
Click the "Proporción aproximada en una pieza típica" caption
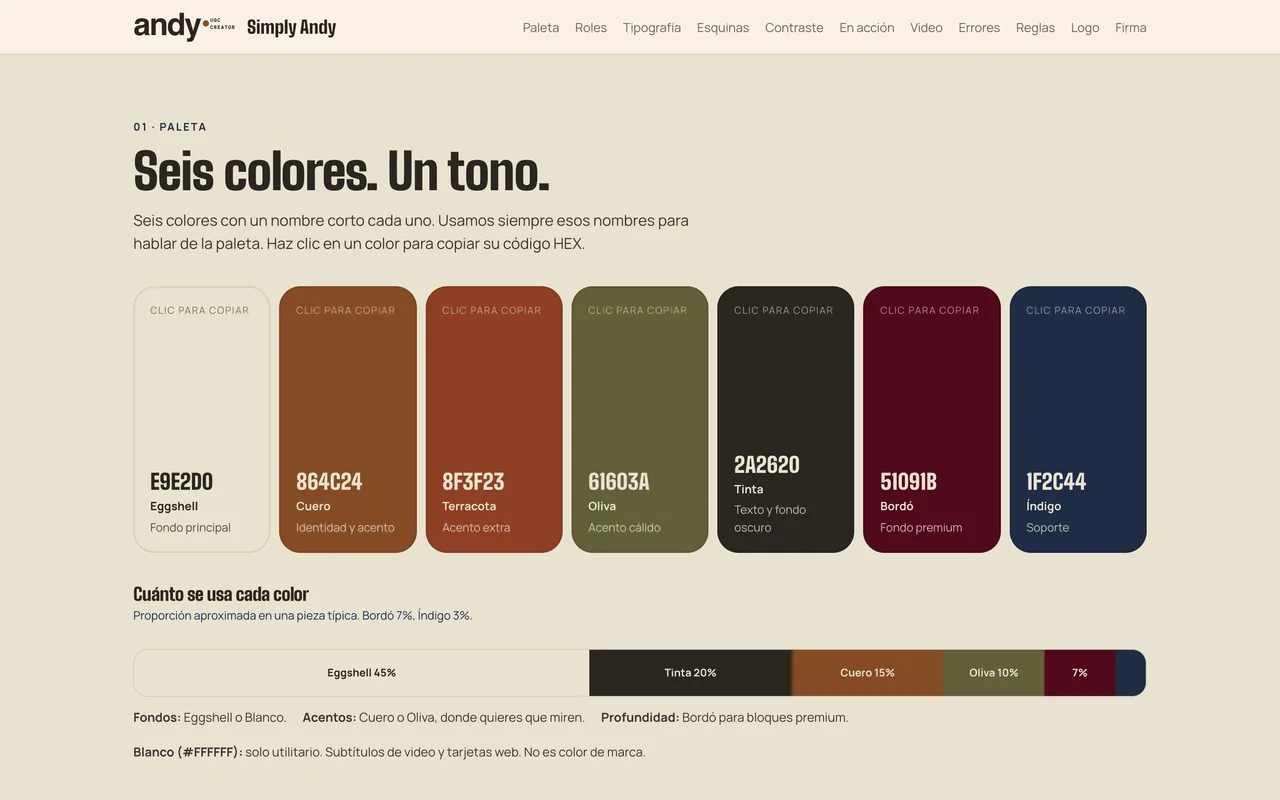click(x=246, y=616)
